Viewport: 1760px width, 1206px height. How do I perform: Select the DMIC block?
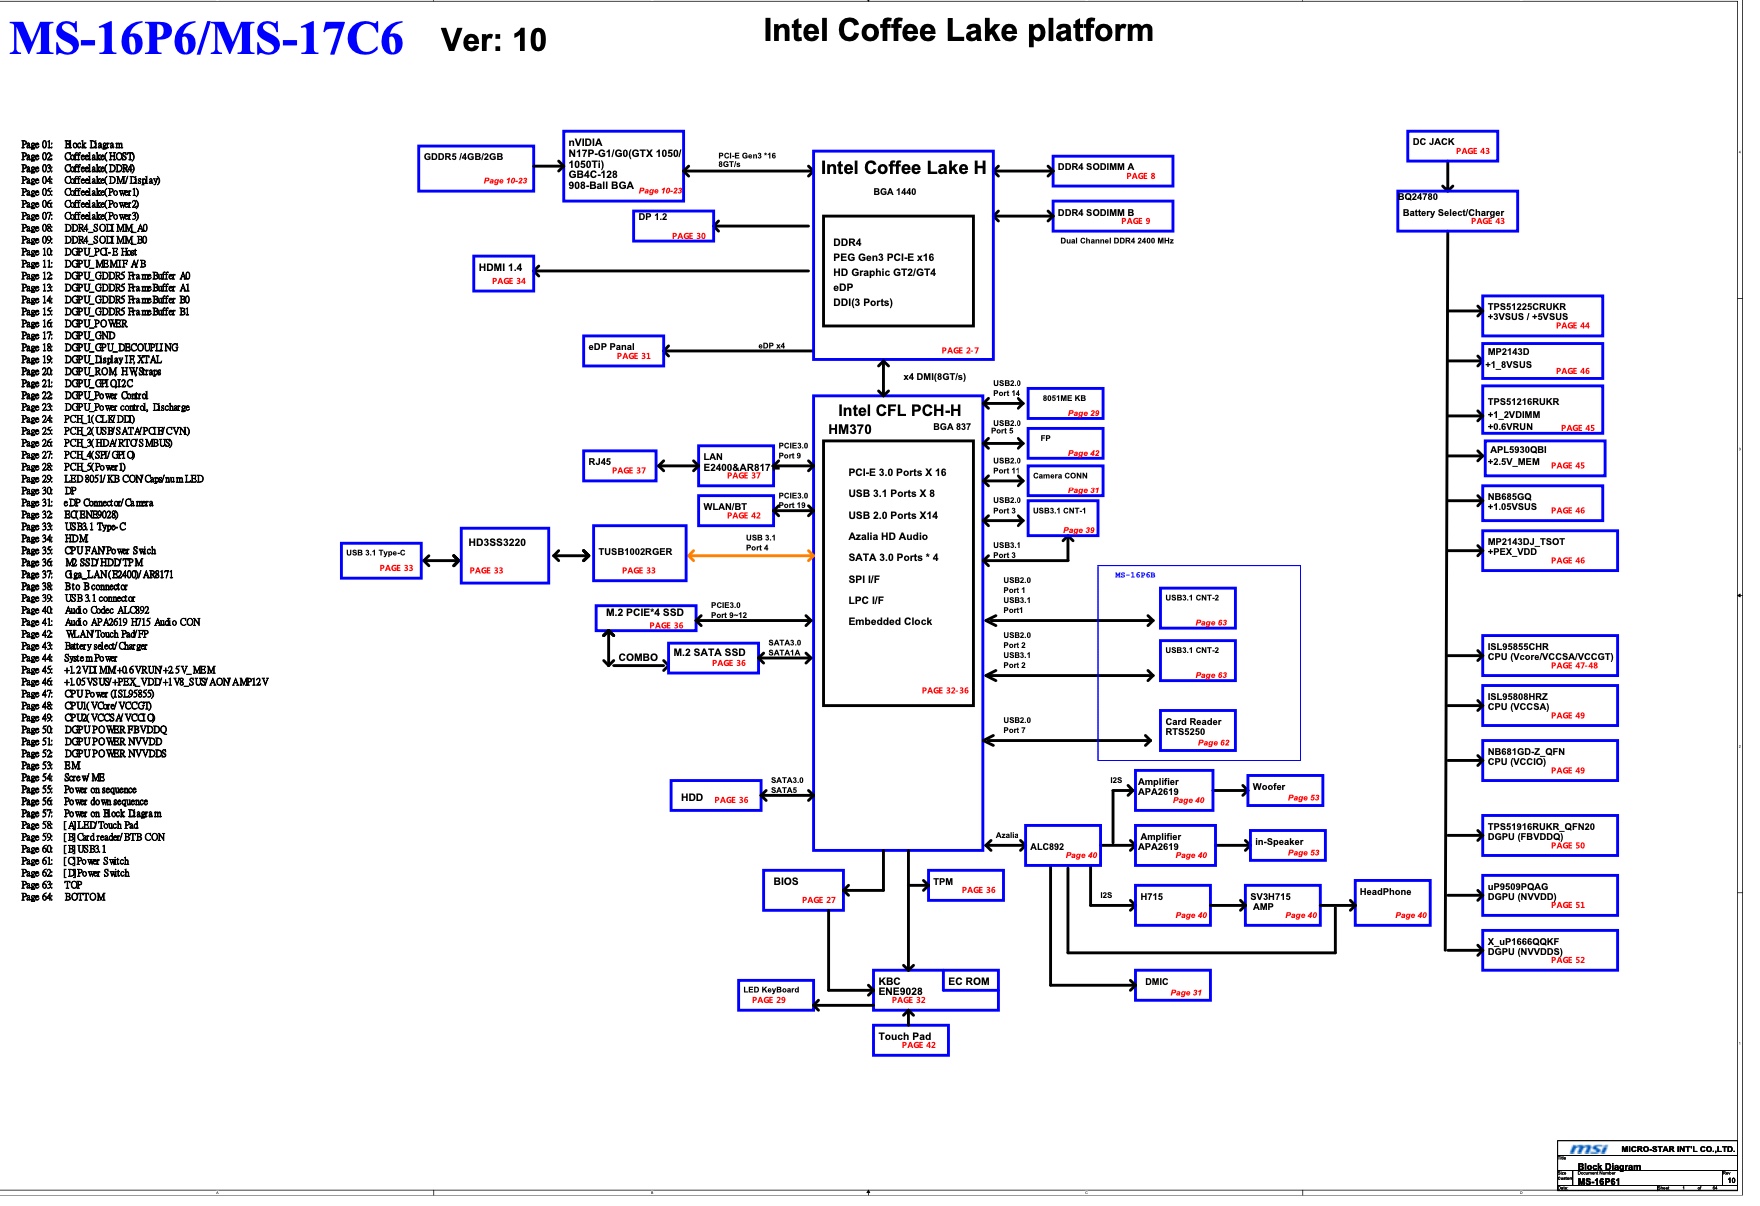1173,985
